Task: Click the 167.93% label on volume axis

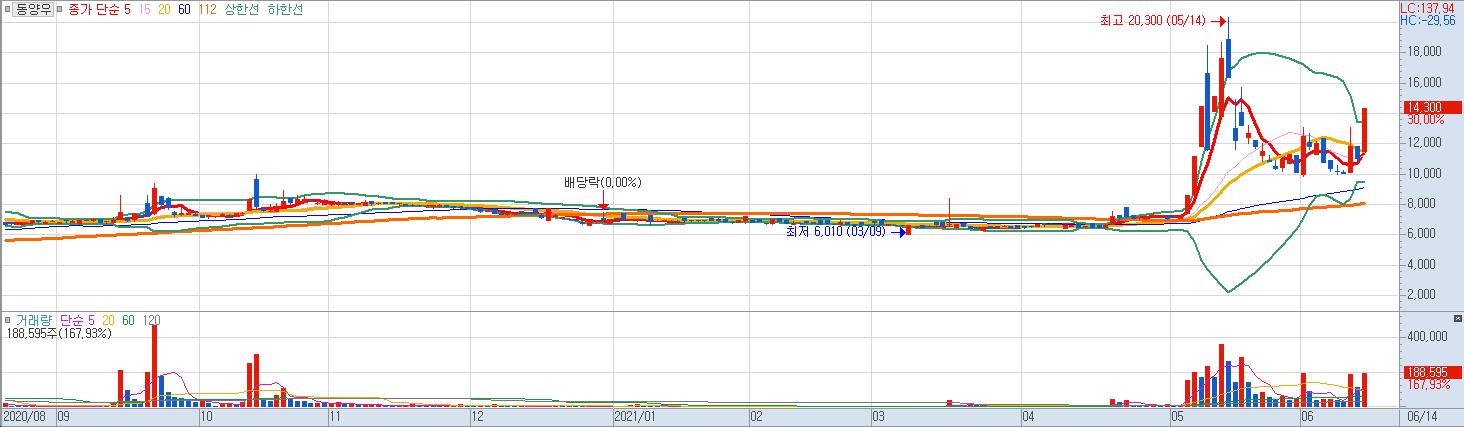Action: point(1428,383)
